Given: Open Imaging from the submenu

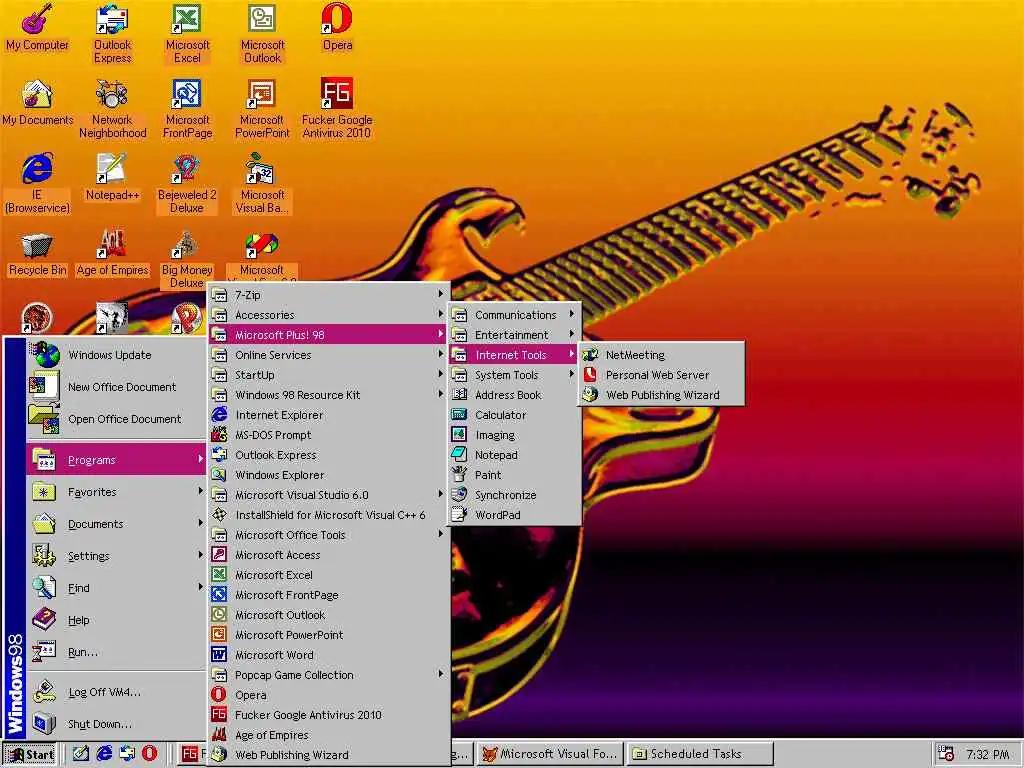Looking at the screenshot, I should pyautogui.click(x=514, y=435).
